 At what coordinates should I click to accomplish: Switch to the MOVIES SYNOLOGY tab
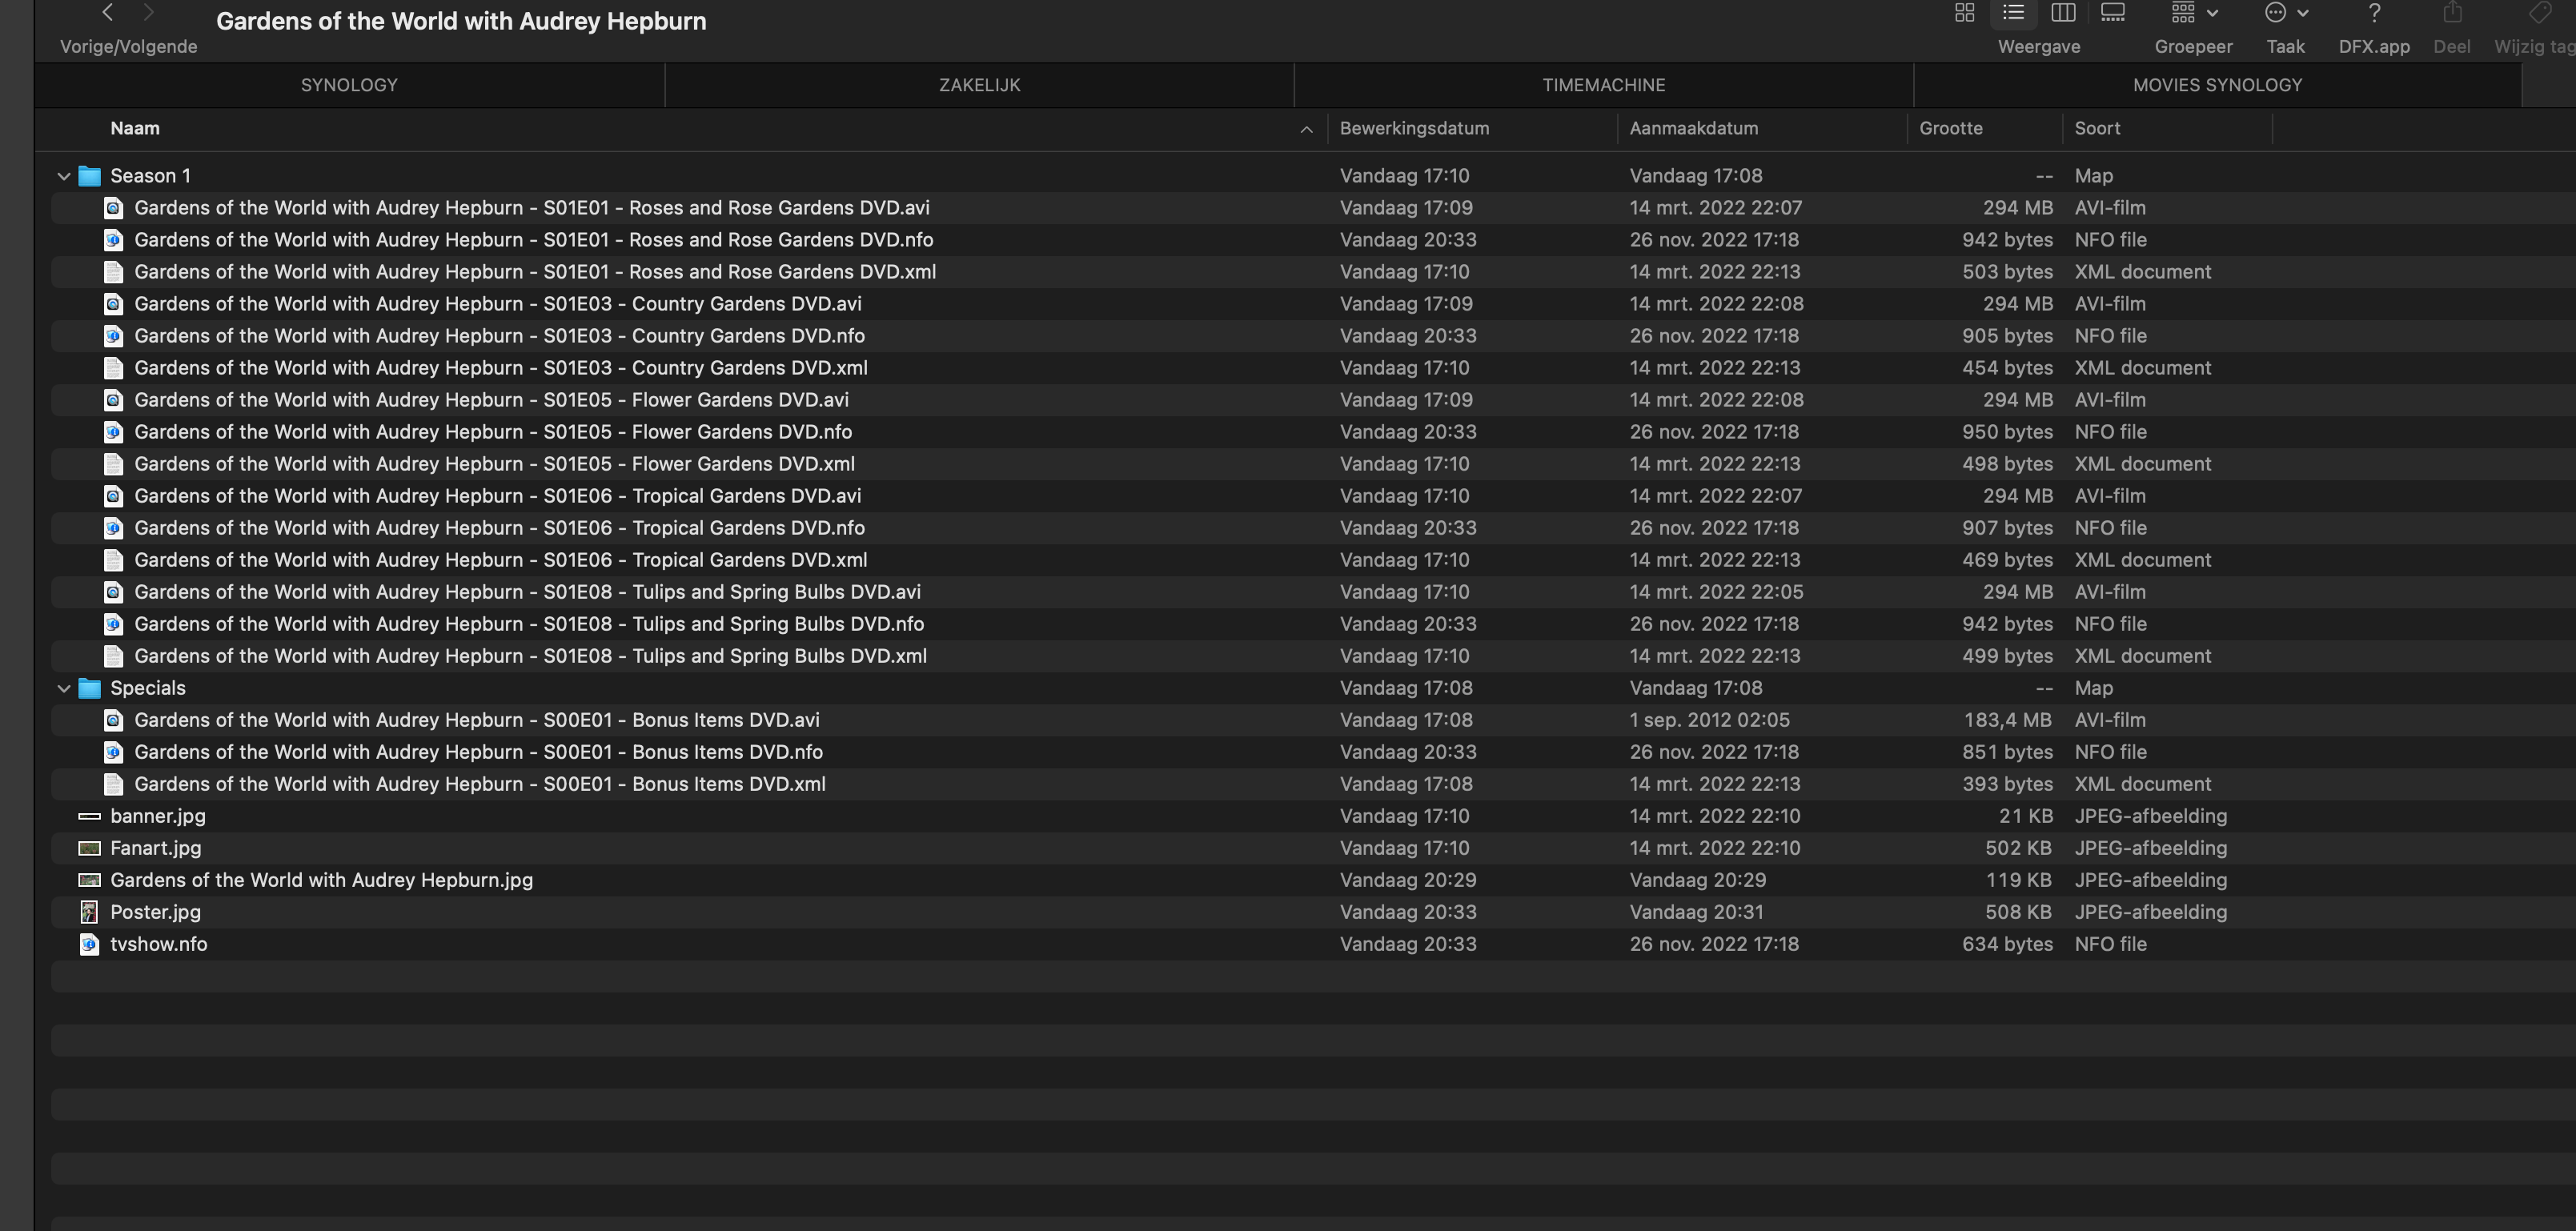click(2217, 85)
